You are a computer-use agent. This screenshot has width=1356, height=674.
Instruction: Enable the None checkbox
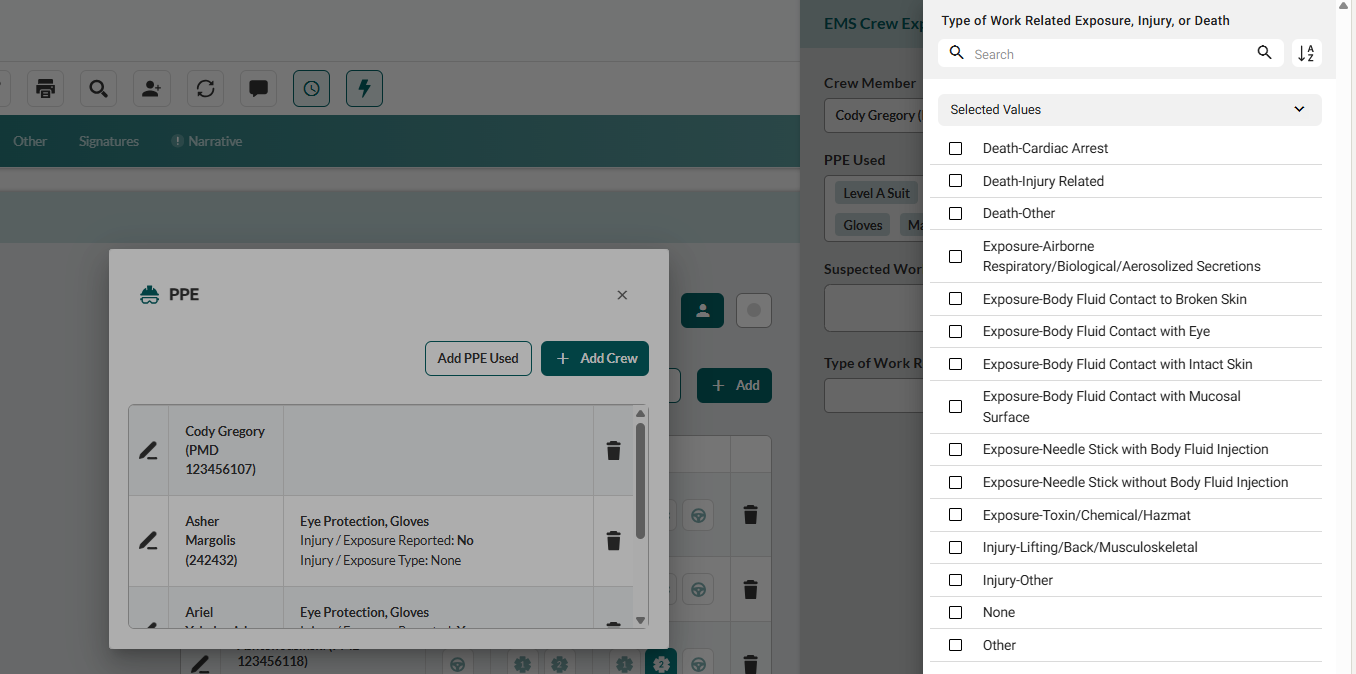(955, 612)
